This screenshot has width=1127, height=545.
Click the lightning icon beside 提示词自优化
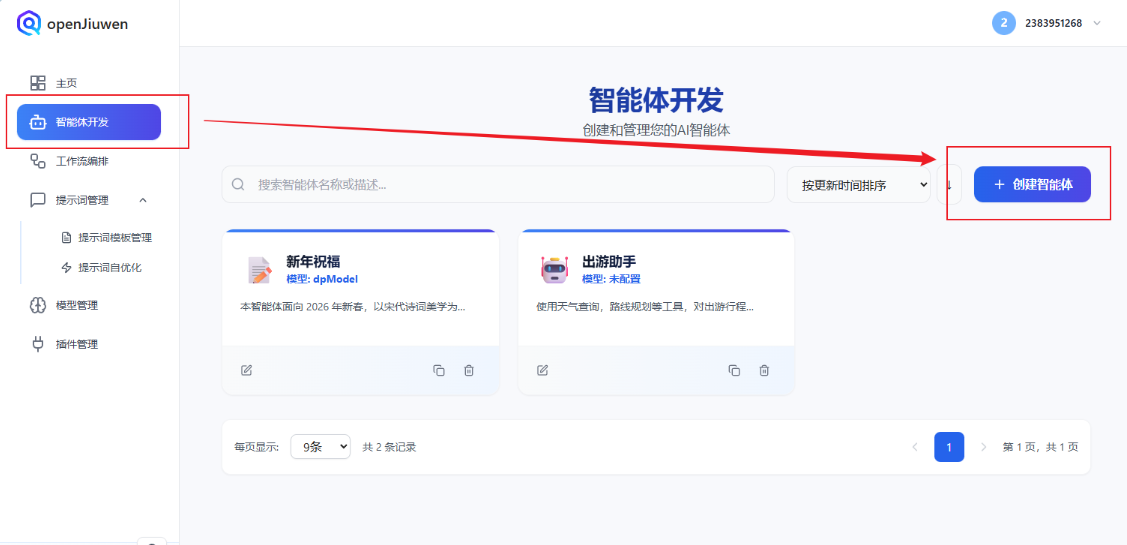click(67, 267)
